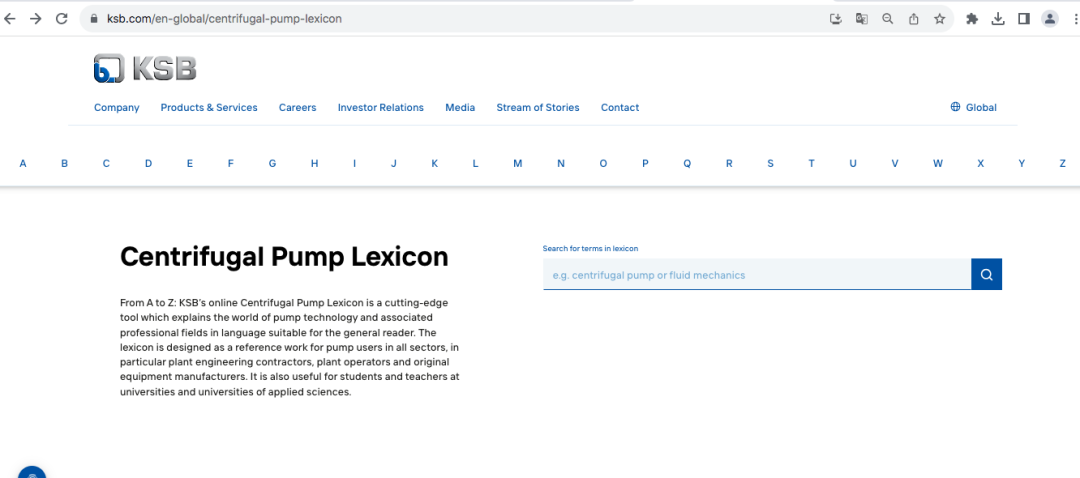The width and height of the screenshot is (1080, 478).
Task: Toggle the browser side panel icon
Action: tap(1024, 19)
